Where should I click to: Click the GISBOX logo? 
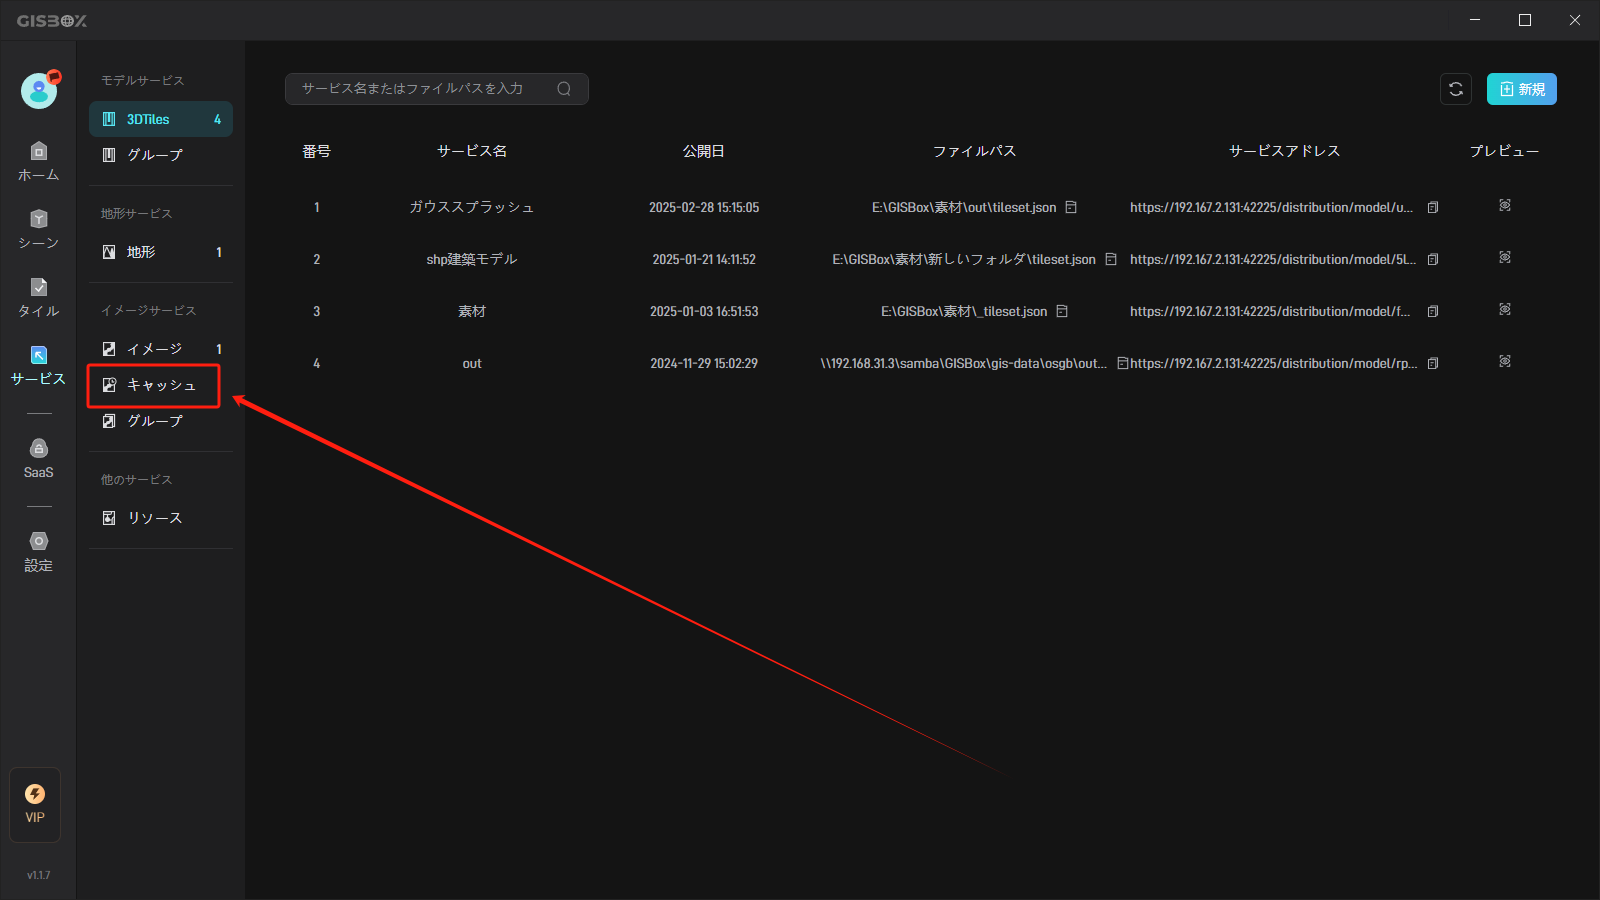[52, 20]
